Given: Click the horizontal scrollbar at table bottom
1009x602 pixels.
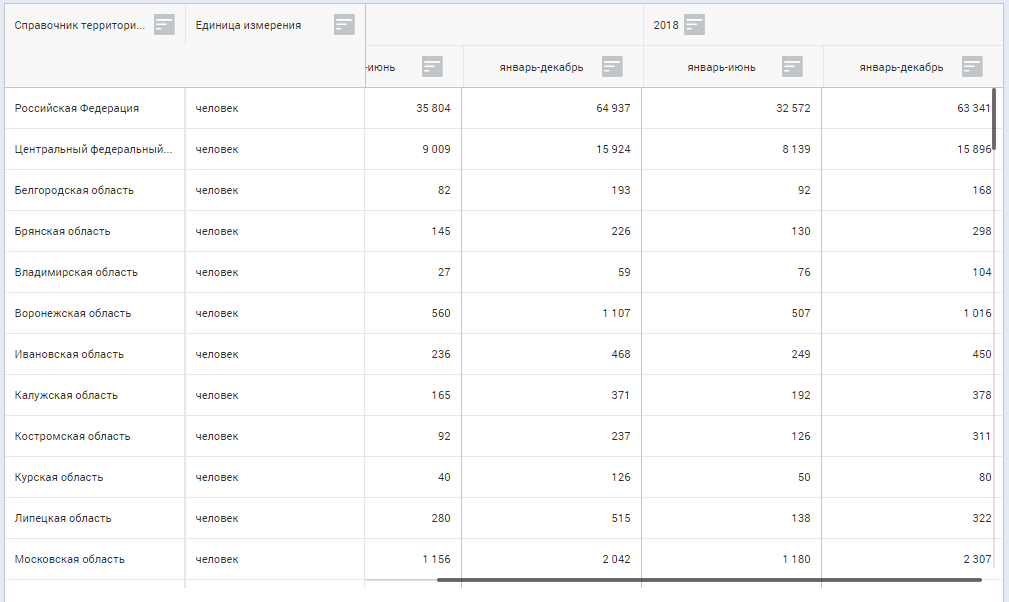Looking at the screenshot, I should 708,579.
